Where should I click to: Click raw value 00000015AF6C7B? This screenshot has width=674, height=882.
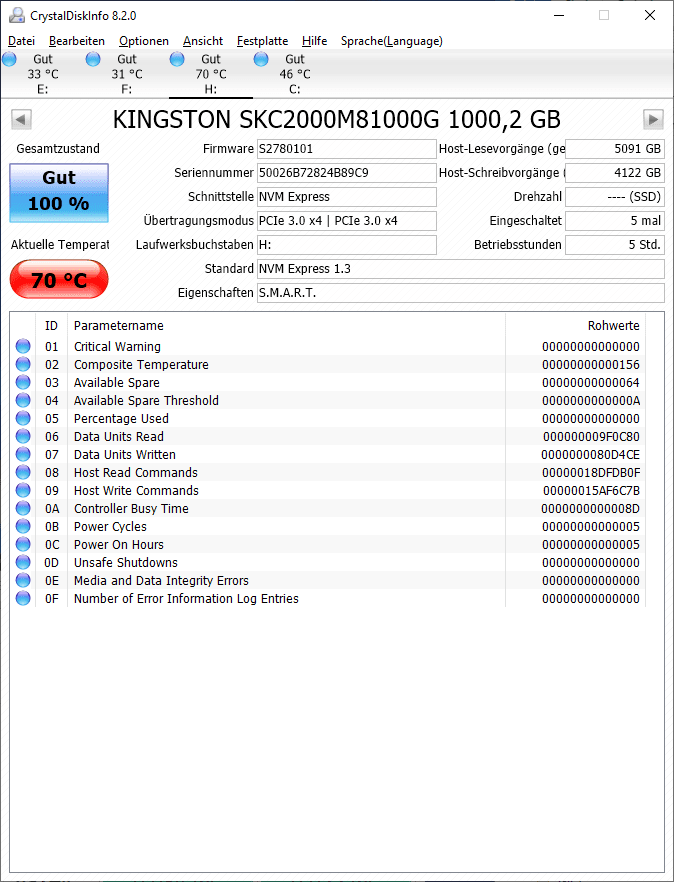tap(591, 490)
